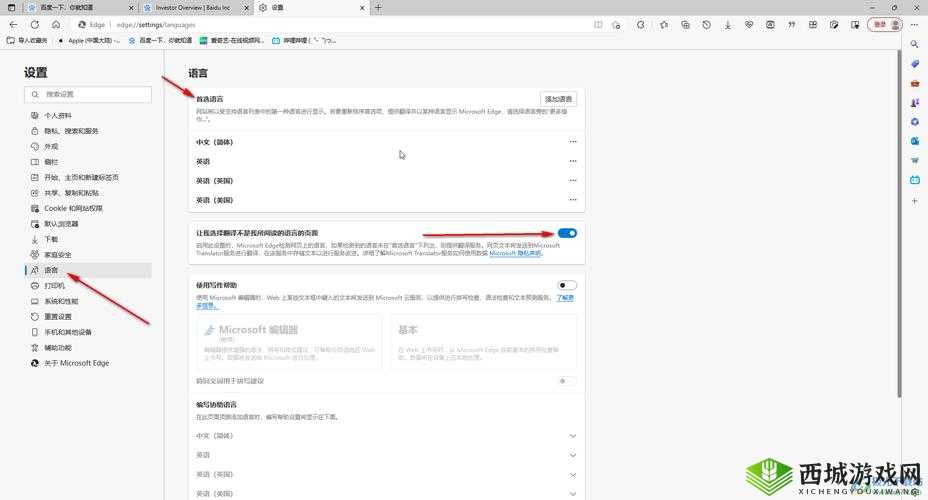Go to the browser home page
The height and width of the screenshot is (500, 928).
tap(56, 24)
